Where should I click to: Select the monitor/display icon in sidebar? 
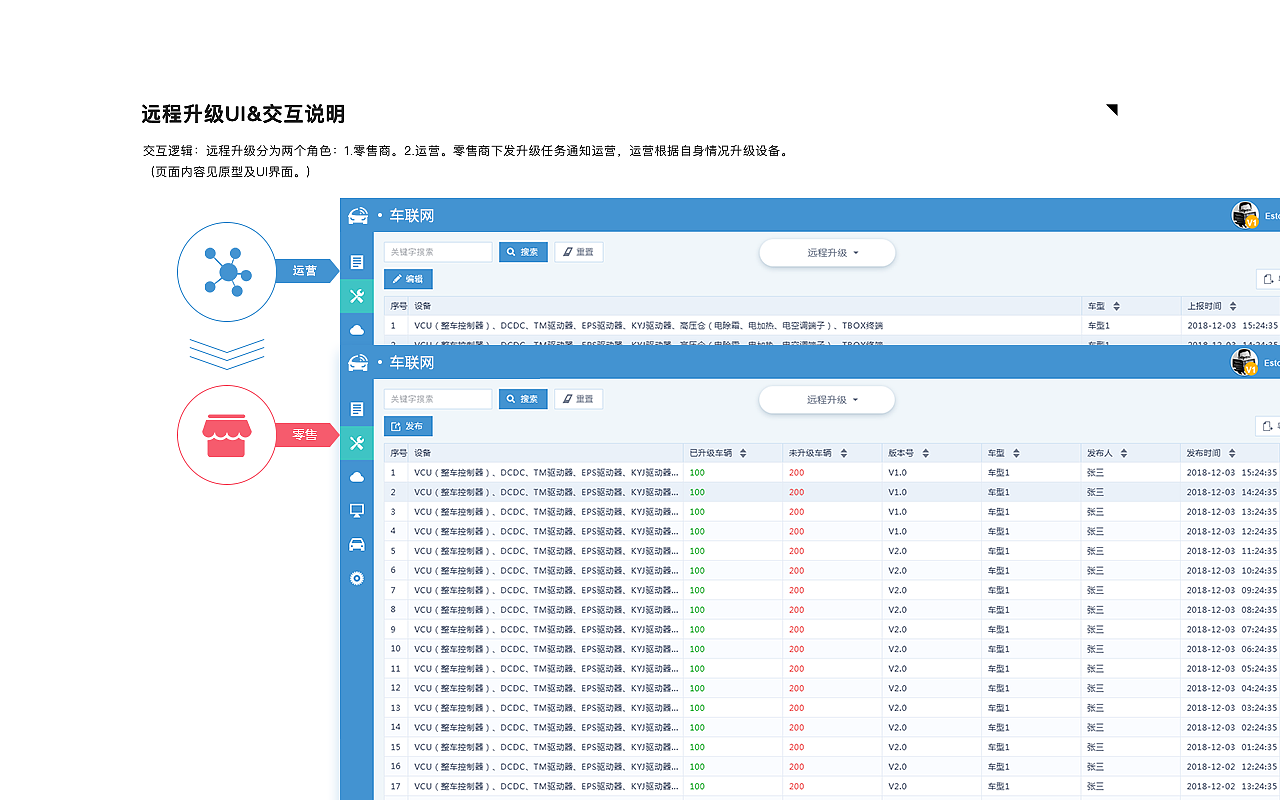[x=357, y=511]
